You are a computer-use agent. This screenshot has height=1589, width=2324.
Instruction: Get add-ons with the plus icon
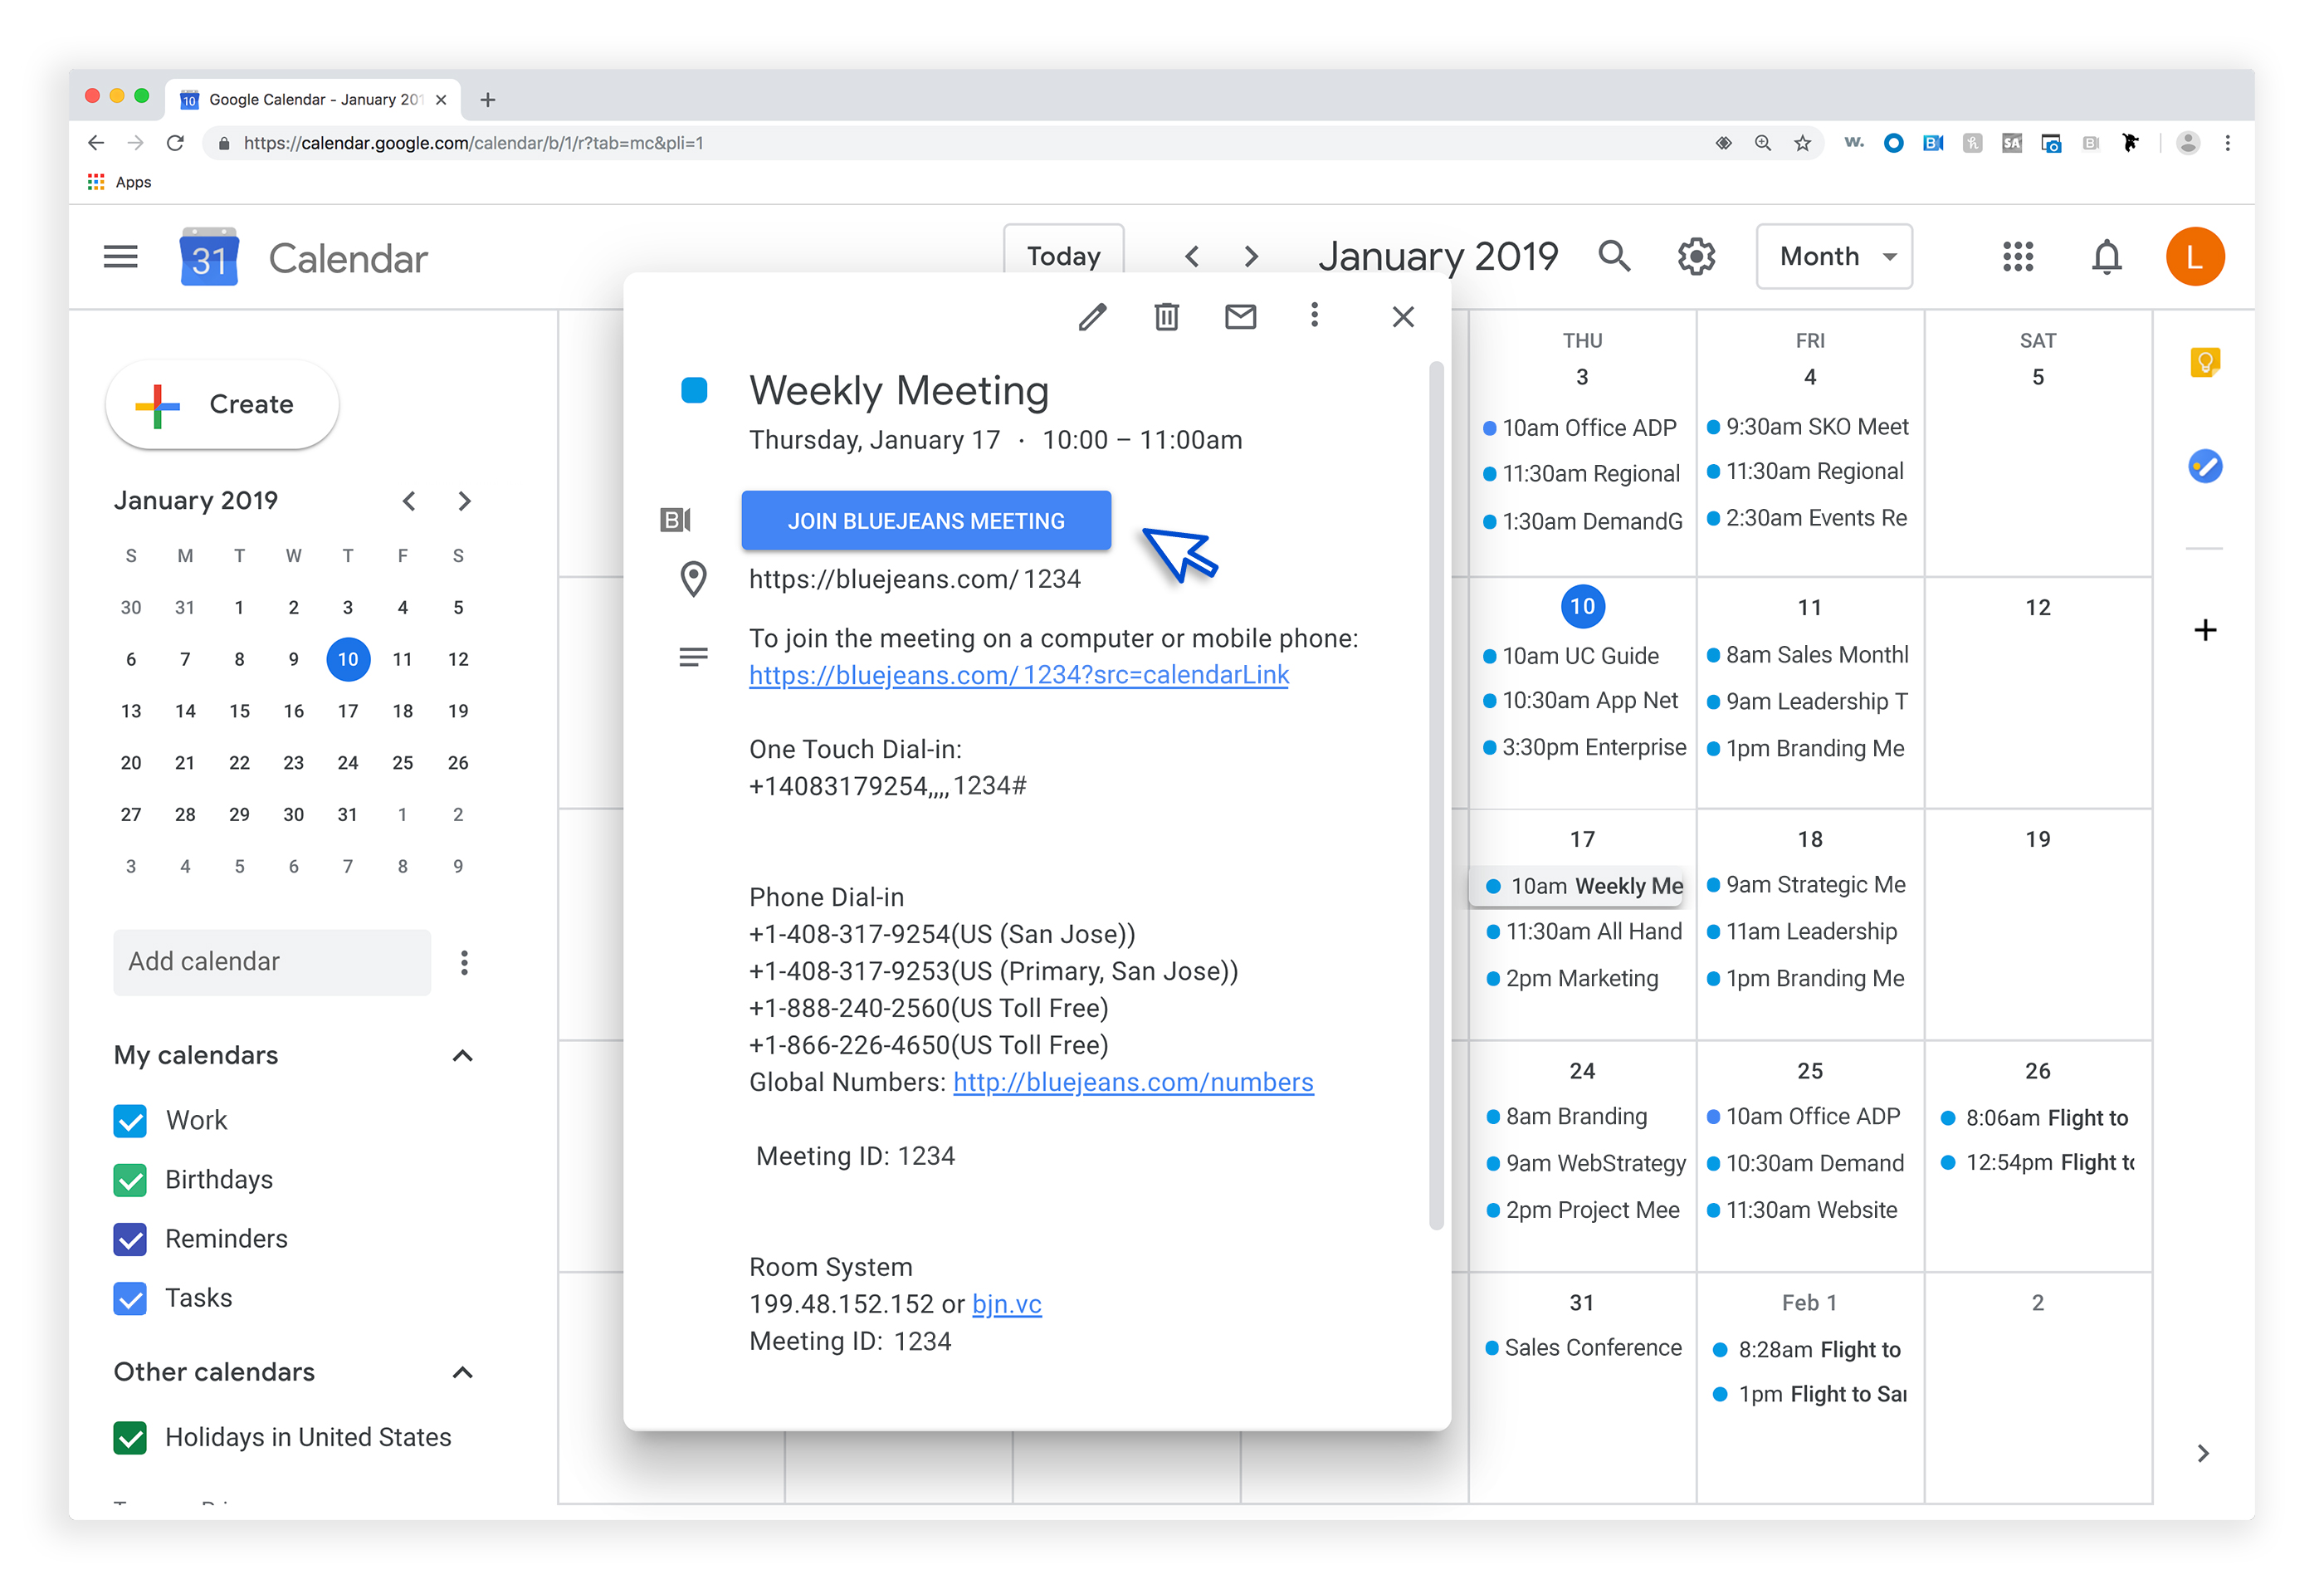tap(2205, 630)
